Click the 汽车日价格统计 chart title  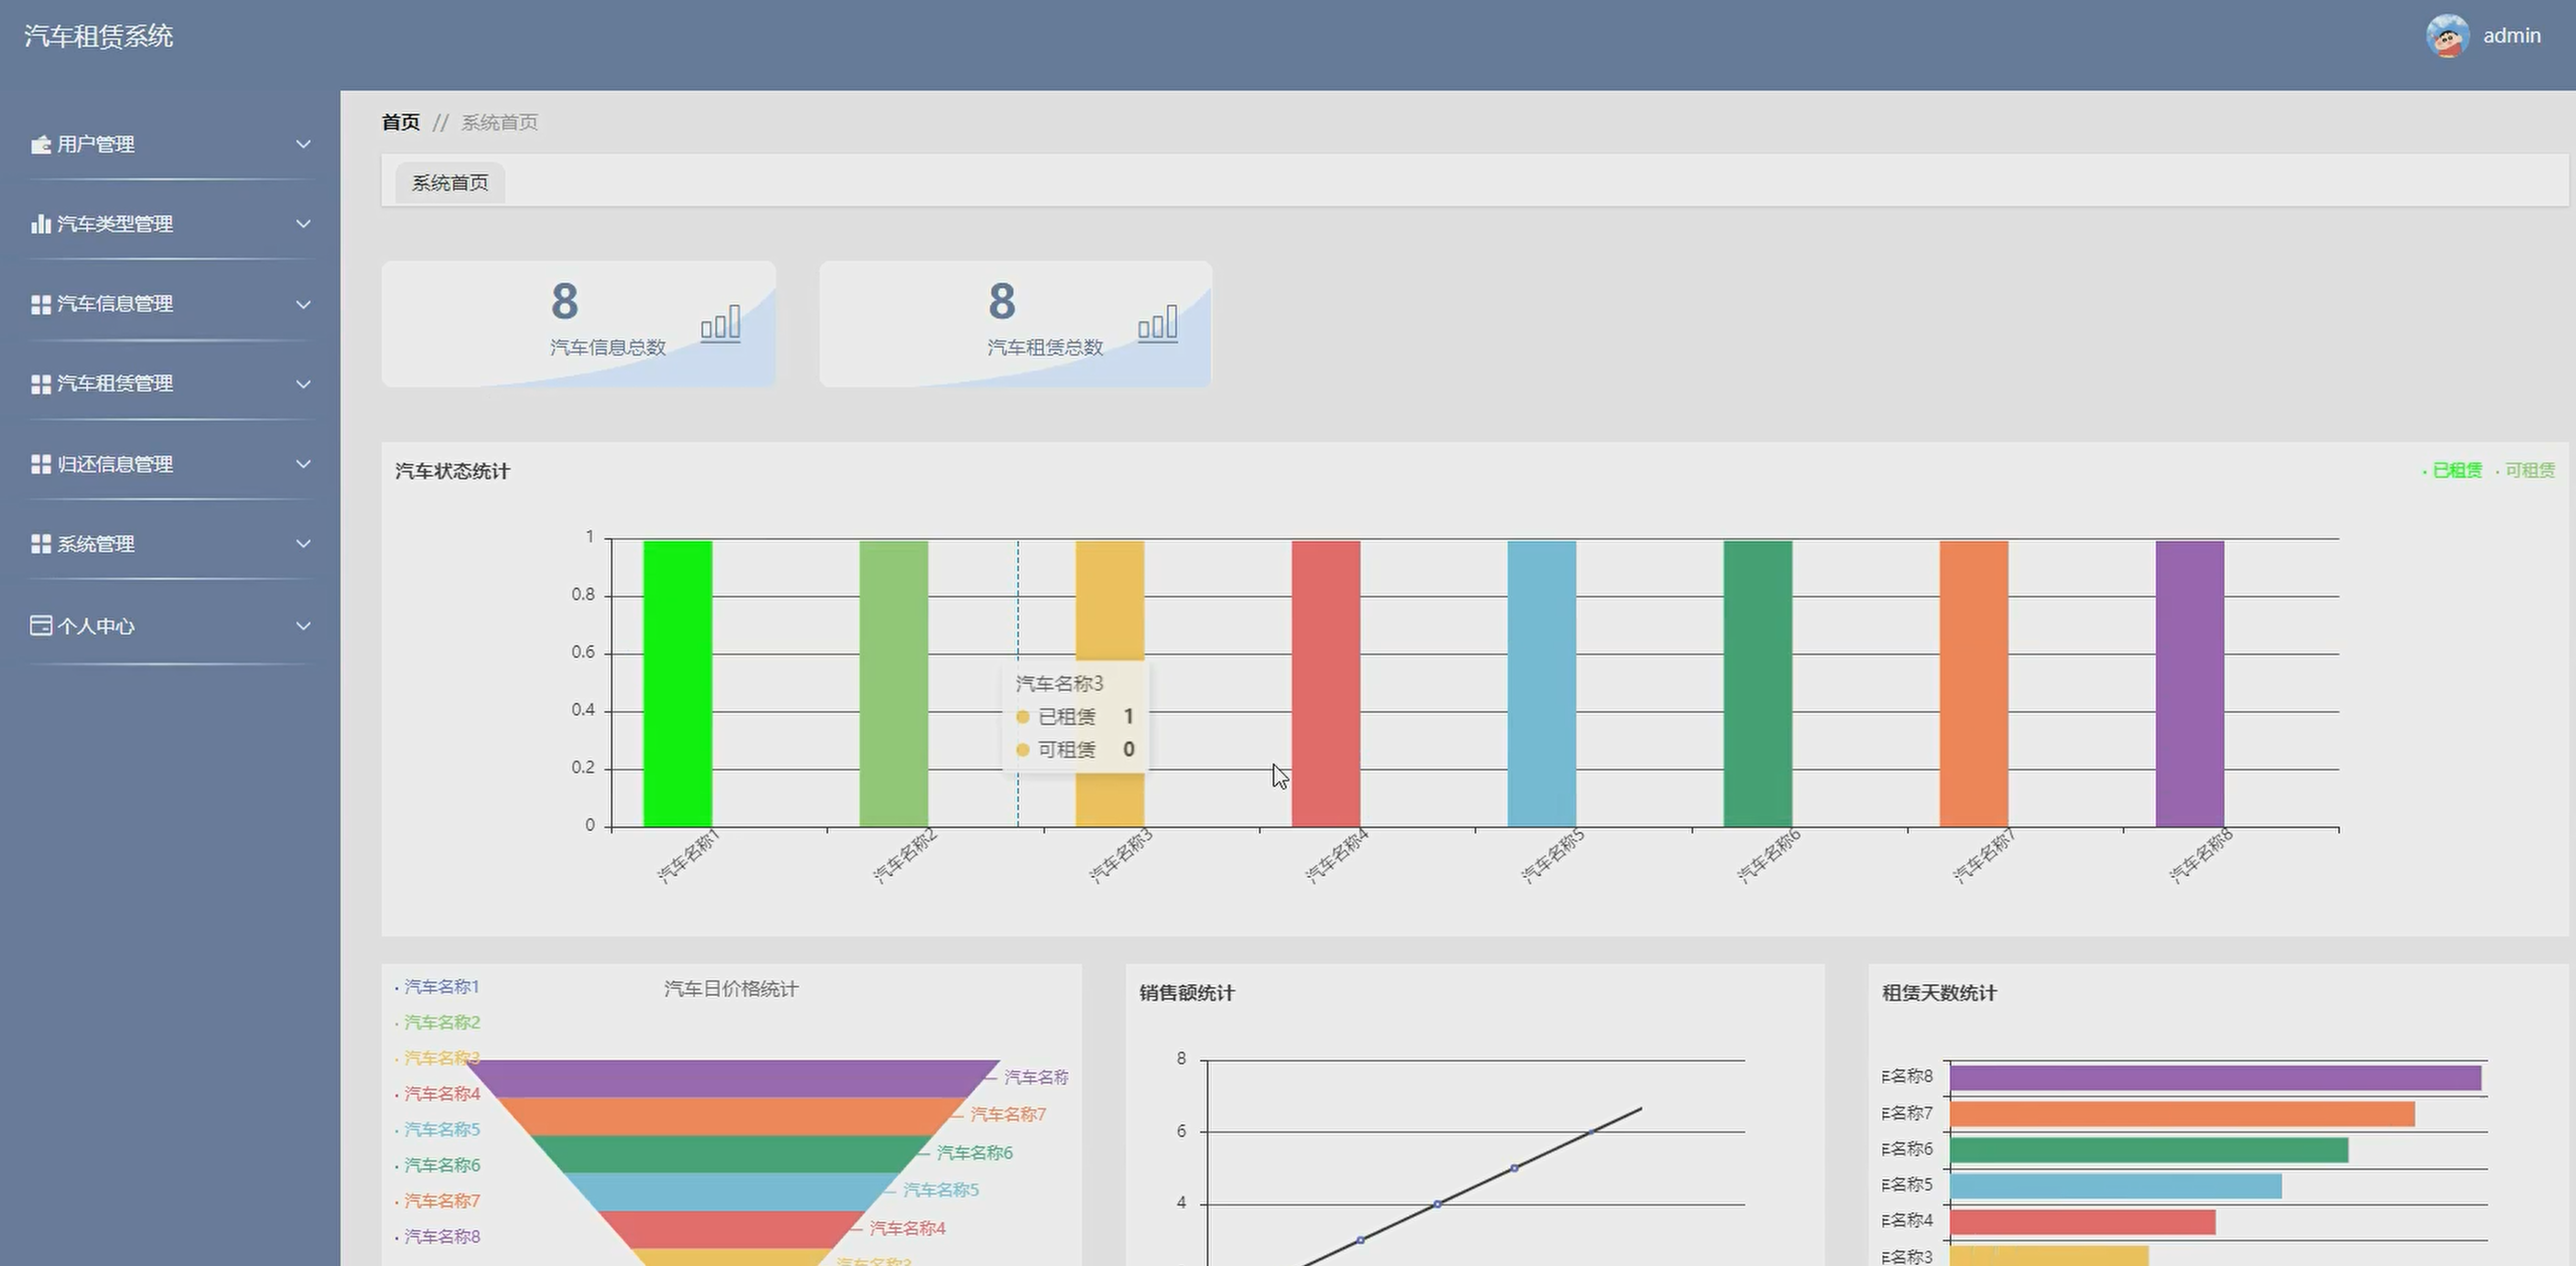point(731,989)
